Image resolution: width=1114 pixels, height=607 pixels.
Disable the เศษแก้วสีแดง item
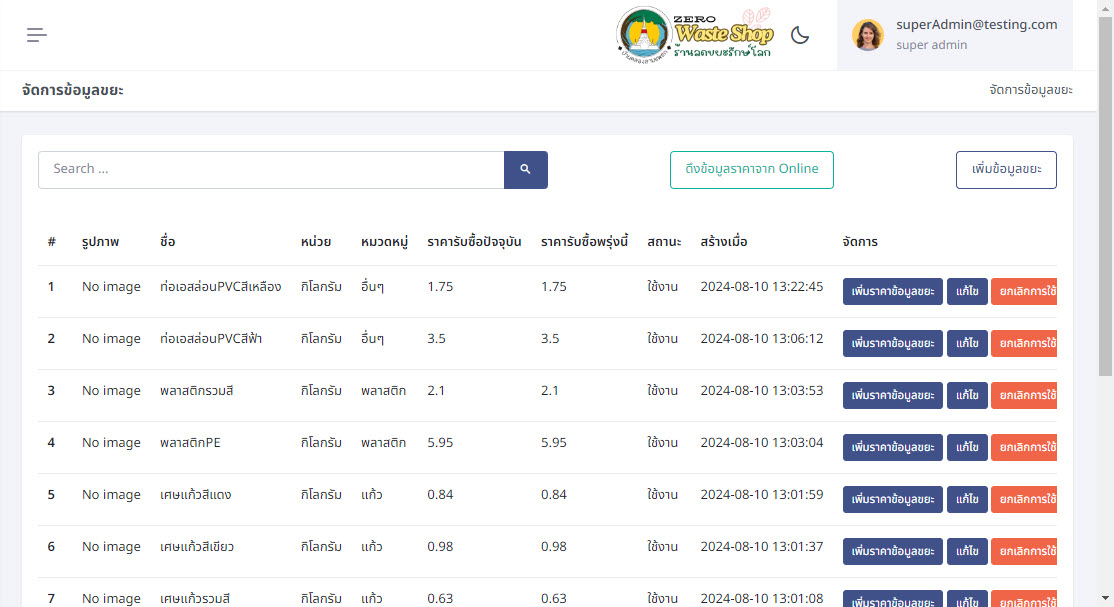pyautogui.click(x=1024, y=499)
